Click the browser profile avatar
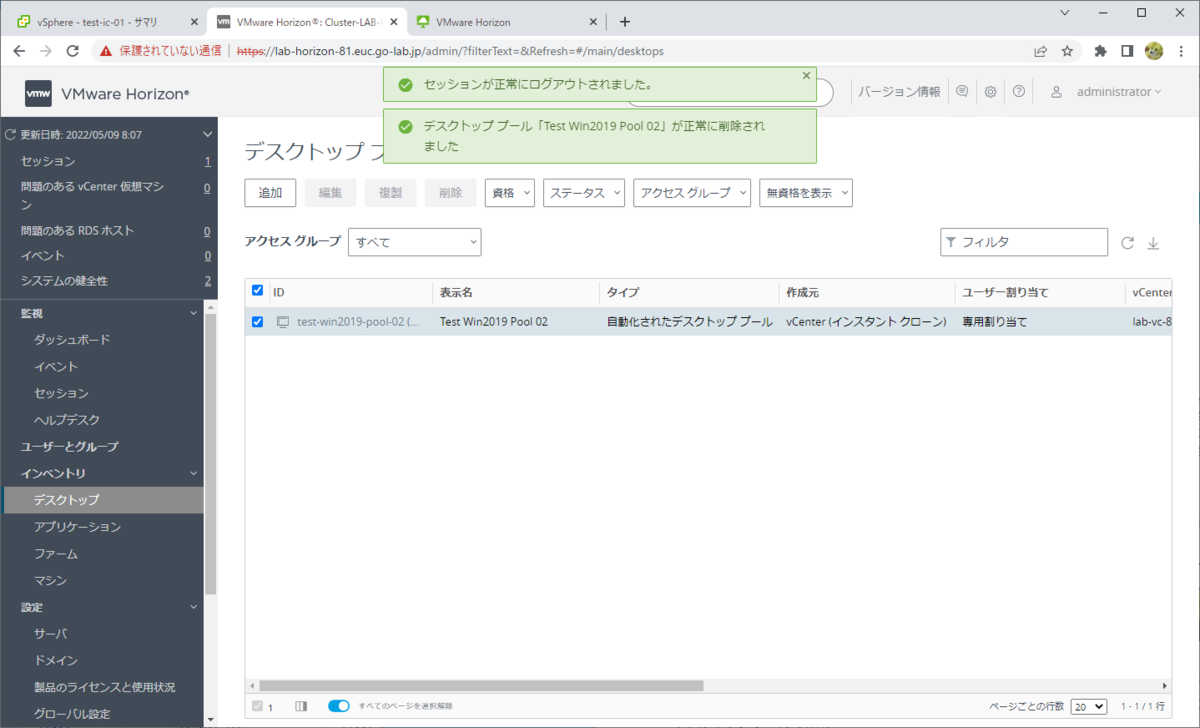 pos(1154,51)
